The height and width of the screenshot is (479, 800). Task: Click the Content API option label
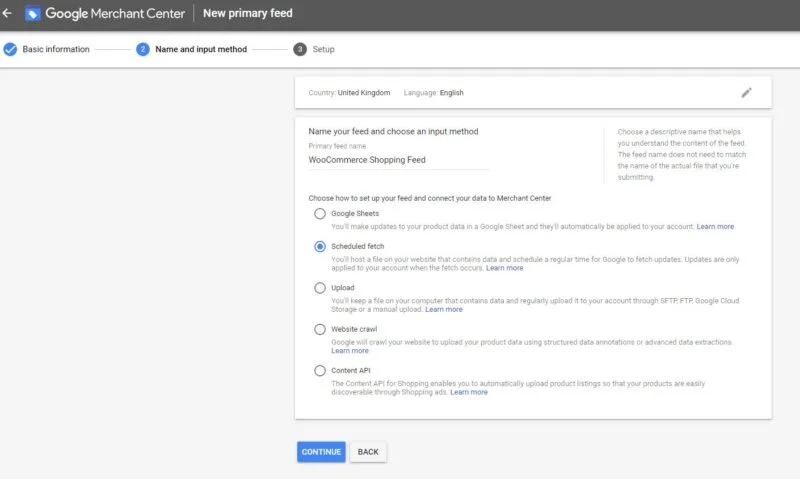351,370
